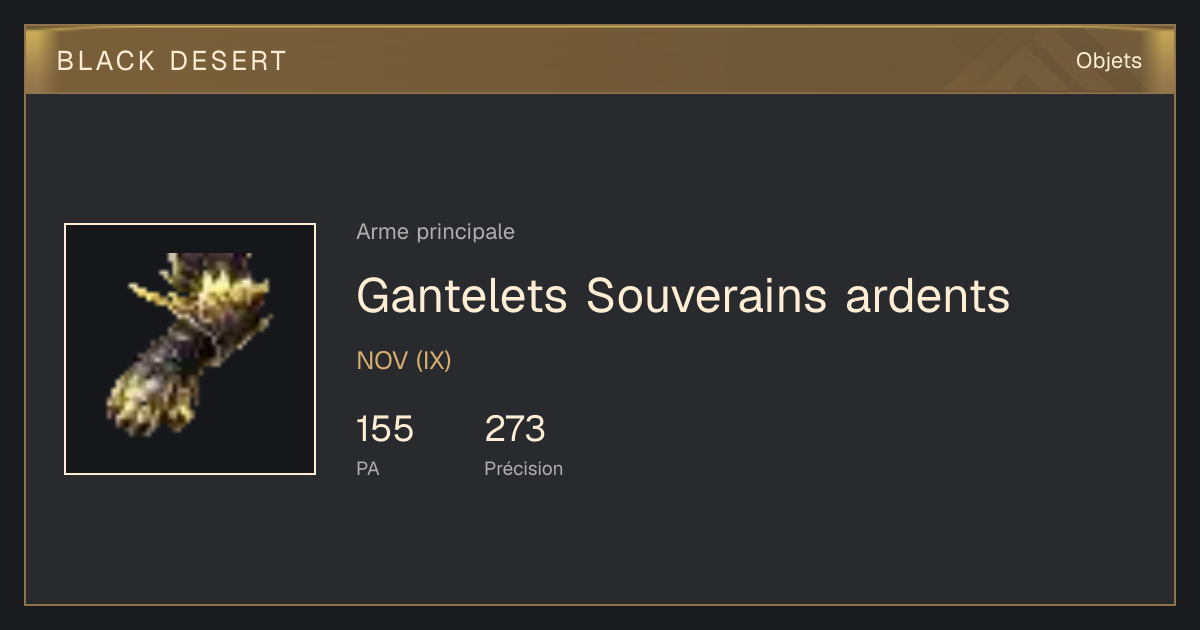Open the Objets link in header
This screenshot has width=1200, height=630.
click(1109, 61)
